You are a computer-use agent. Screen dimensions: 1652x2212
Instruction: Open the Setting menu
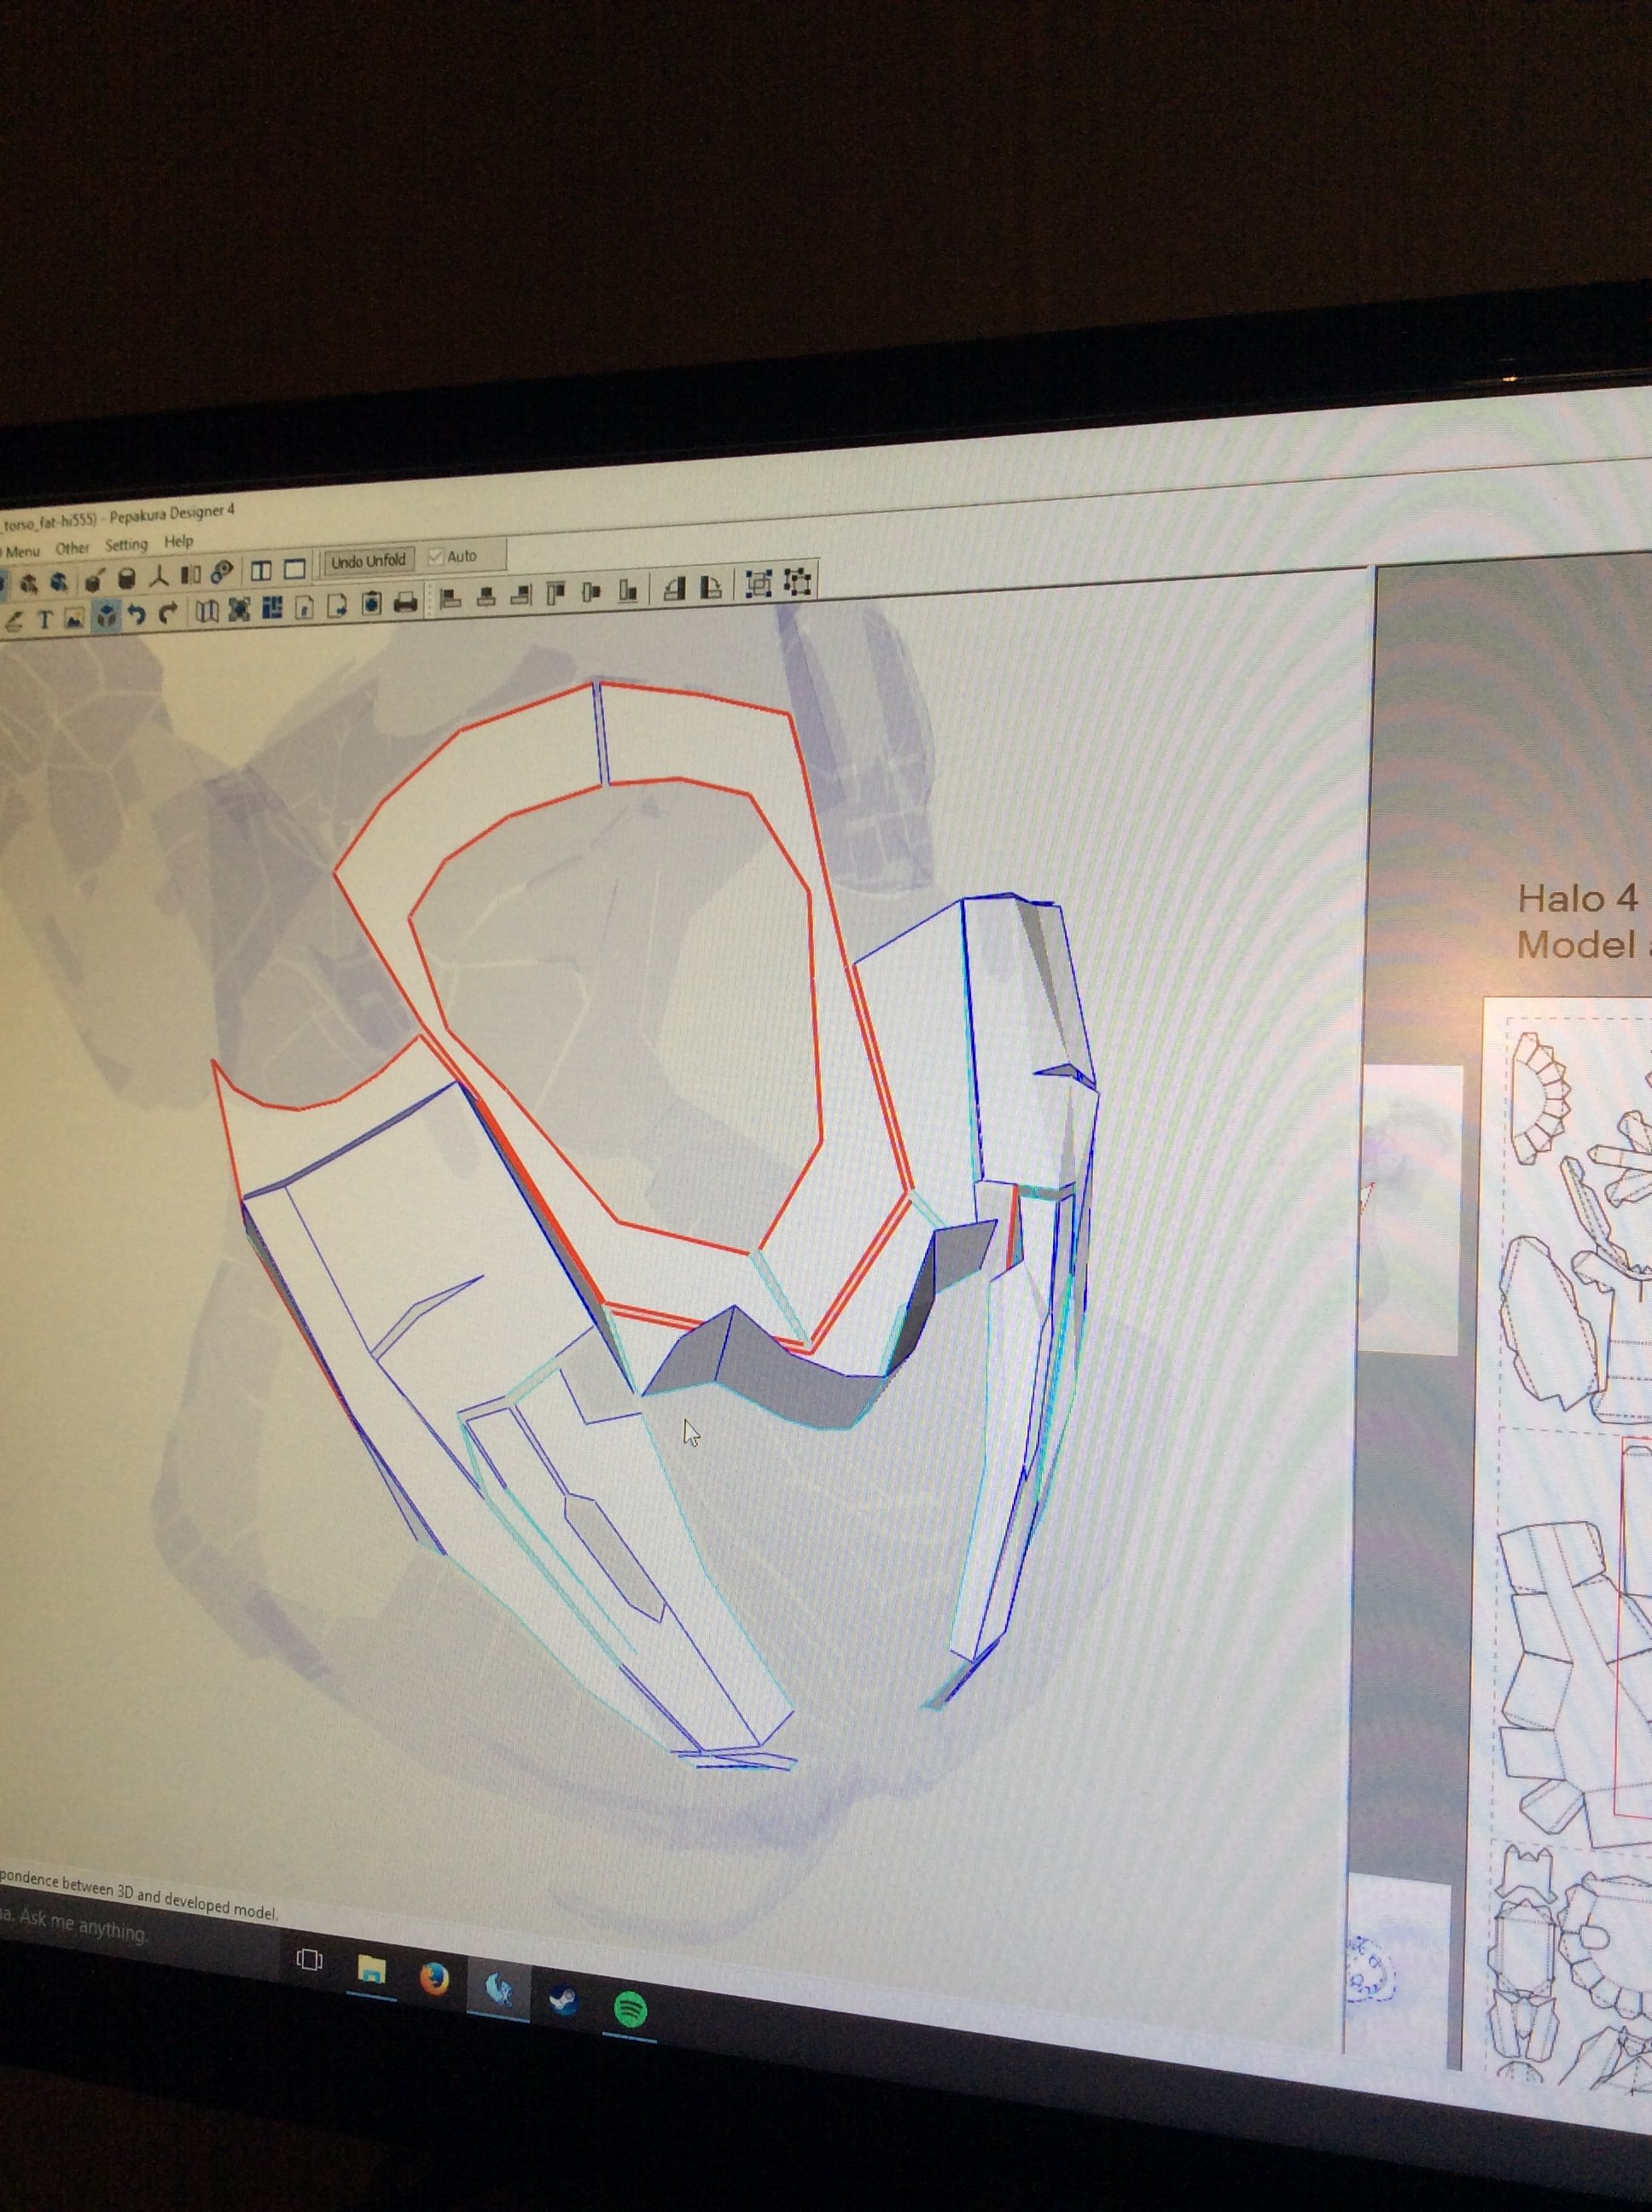coord(126,545)
